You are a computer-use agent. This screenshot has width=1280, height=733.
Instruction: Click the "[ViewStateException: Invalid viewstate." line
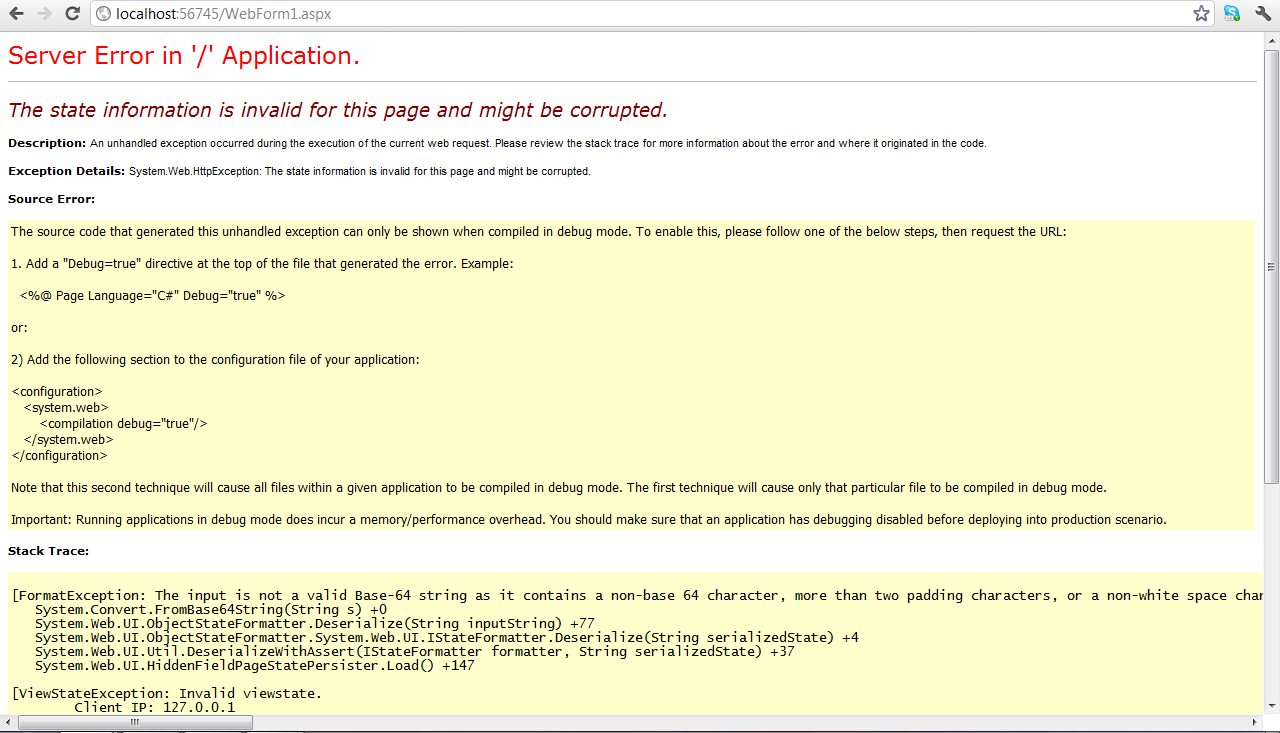(167, 694)
